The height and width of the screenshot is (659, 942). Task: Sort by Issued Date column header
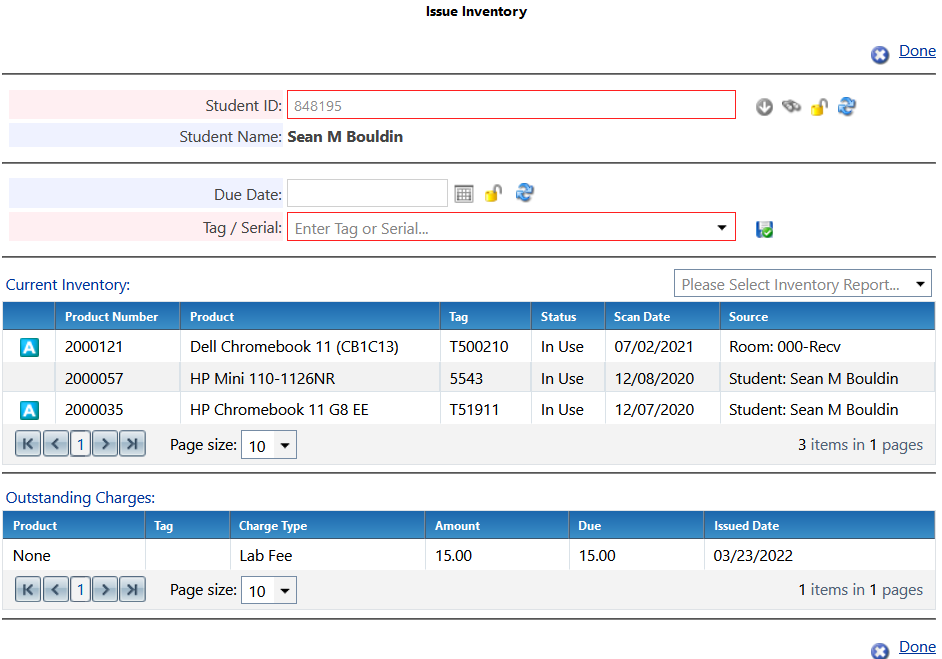tap(746, 526)
